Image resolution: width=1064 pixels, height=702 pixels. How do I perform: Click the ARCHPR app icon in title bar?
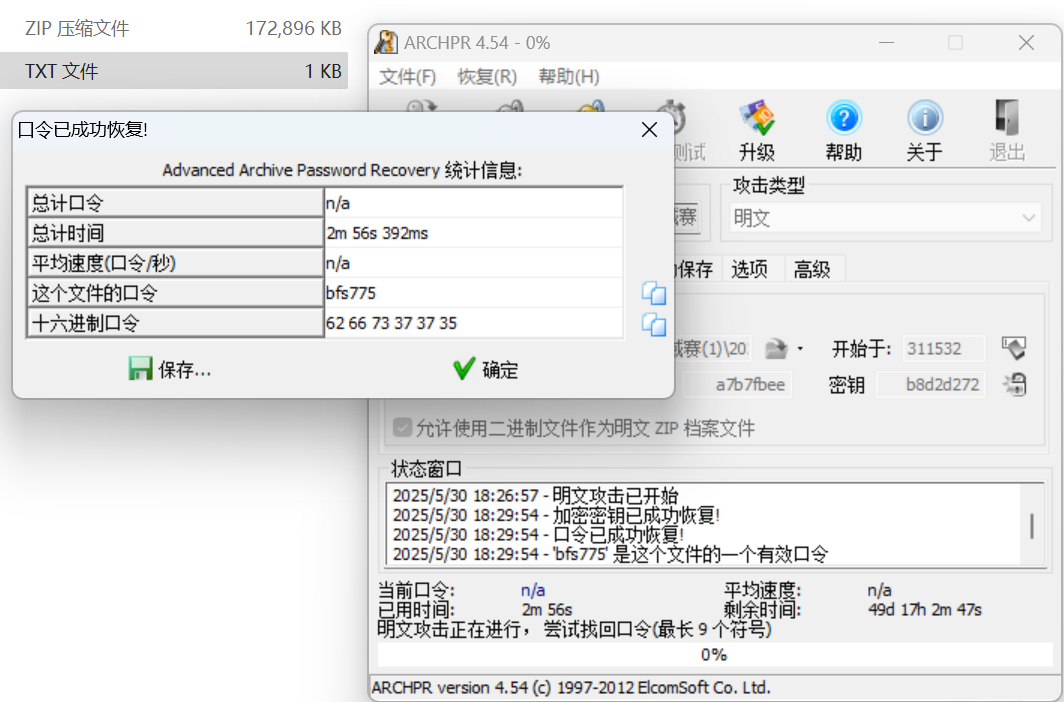click(x=386, y=43)
